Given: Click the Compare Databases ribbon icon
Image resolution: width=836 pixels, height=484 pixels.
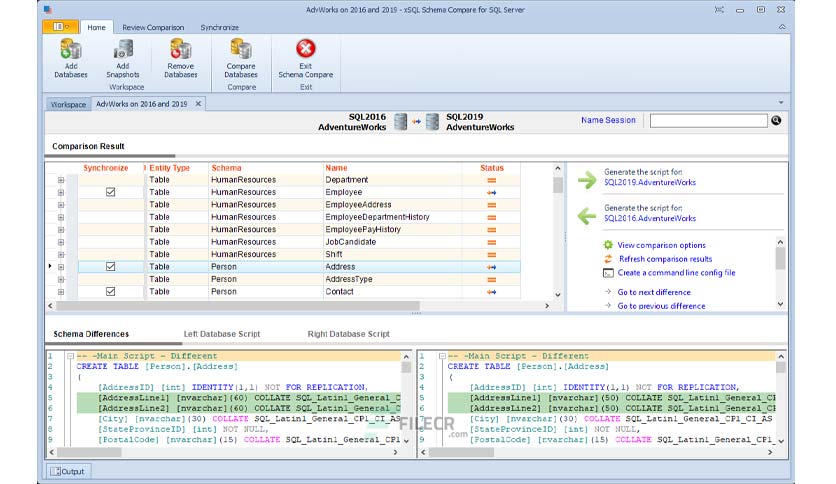Looking at the screenshot, I should click(240, 49).
